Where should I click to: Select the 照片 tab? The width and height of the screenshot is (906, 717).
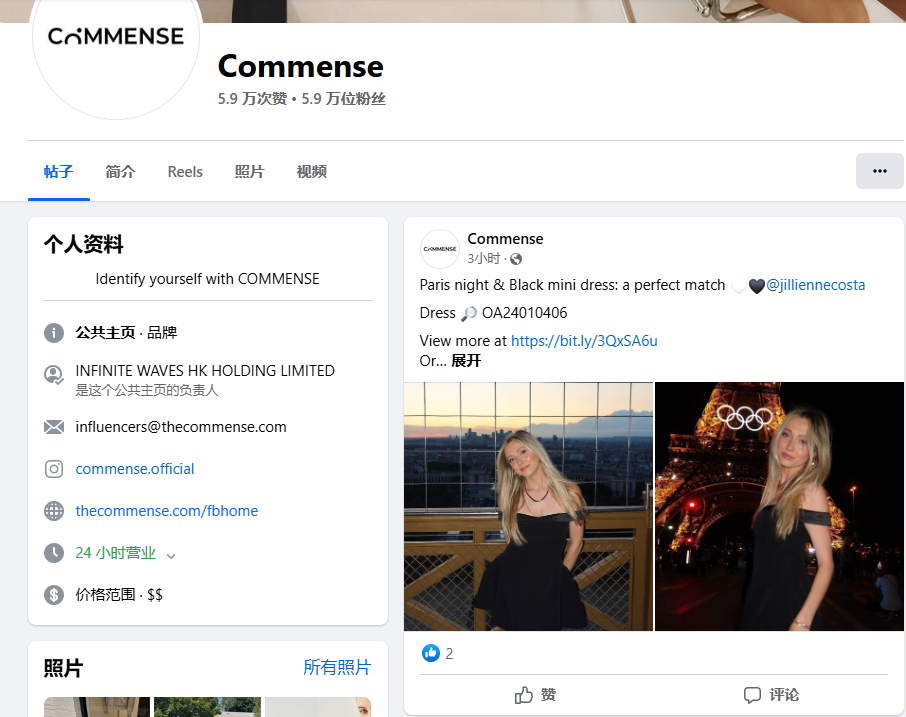[x=249, y=172]
